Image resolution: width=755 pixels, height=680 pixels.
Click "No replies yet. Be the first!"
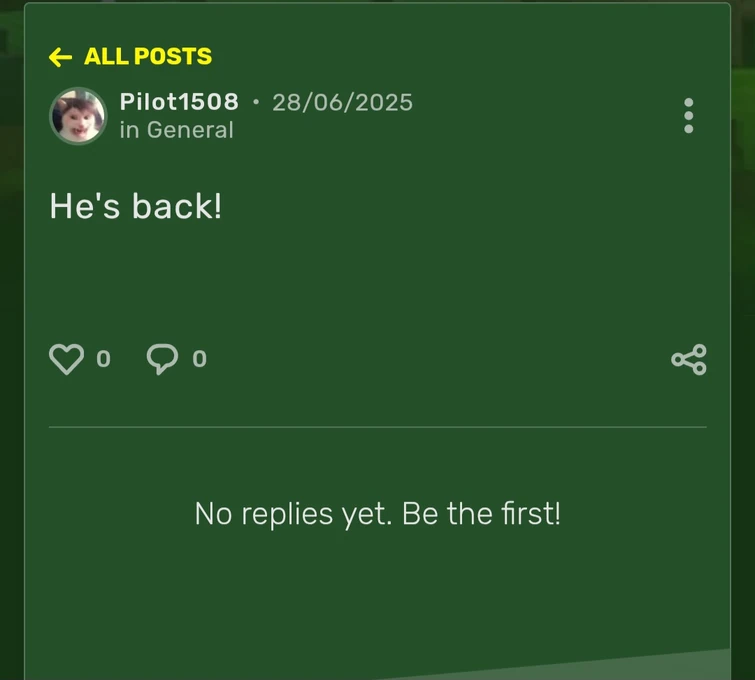[x=378, y=513]
